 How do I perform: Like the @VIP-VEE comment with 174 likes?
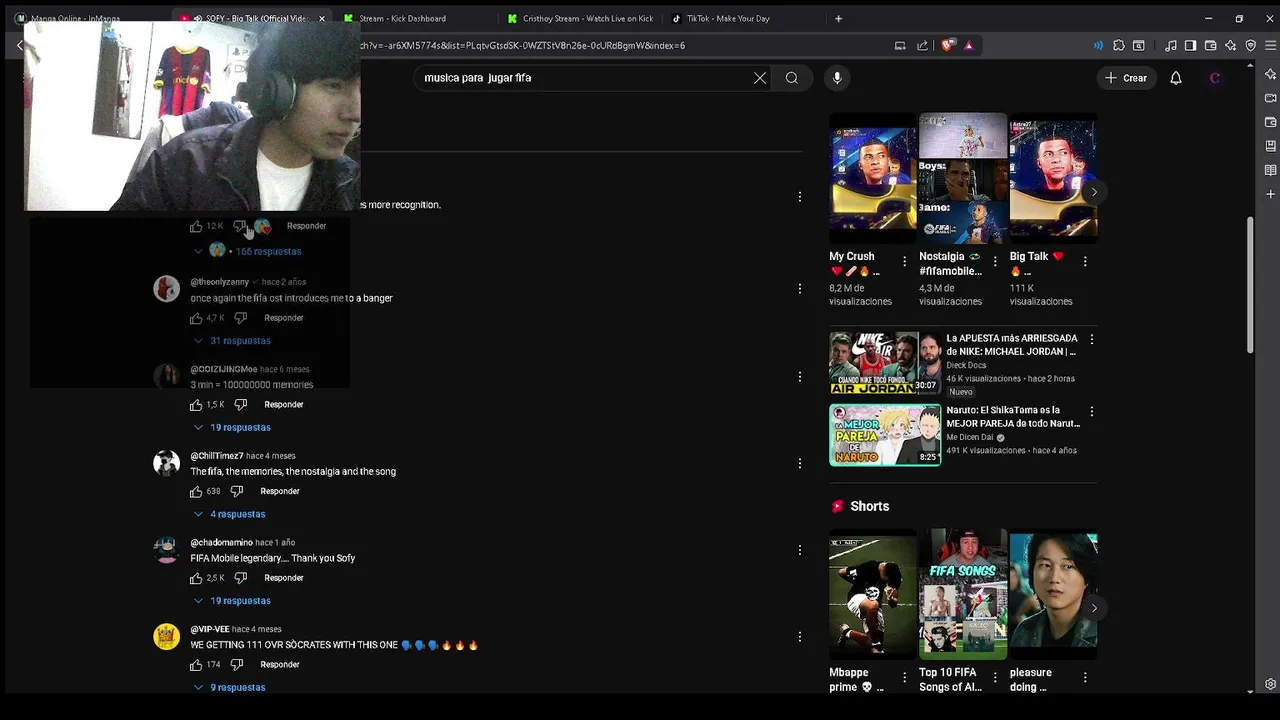(x=196, y=665)
